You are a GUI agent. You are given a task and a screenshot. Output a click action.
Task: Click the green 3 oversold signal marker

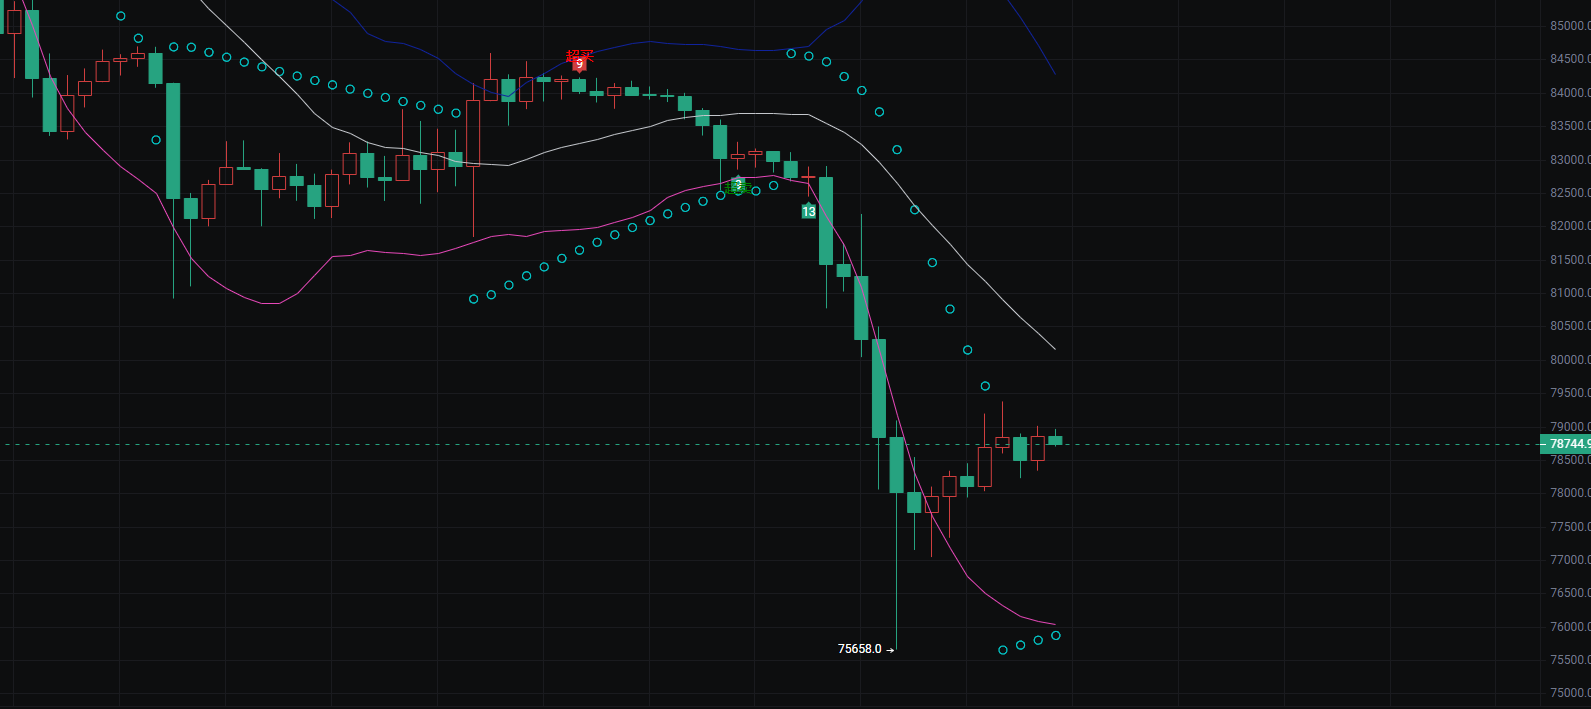[x=738, y=185]
